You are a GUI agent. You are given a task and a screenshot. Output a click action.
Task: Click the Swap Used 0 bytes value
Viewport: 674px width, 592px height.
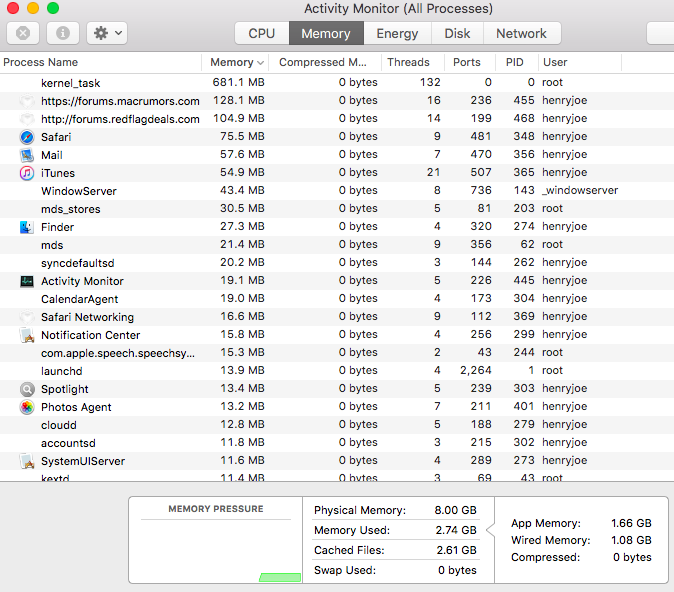coord(457,570)
